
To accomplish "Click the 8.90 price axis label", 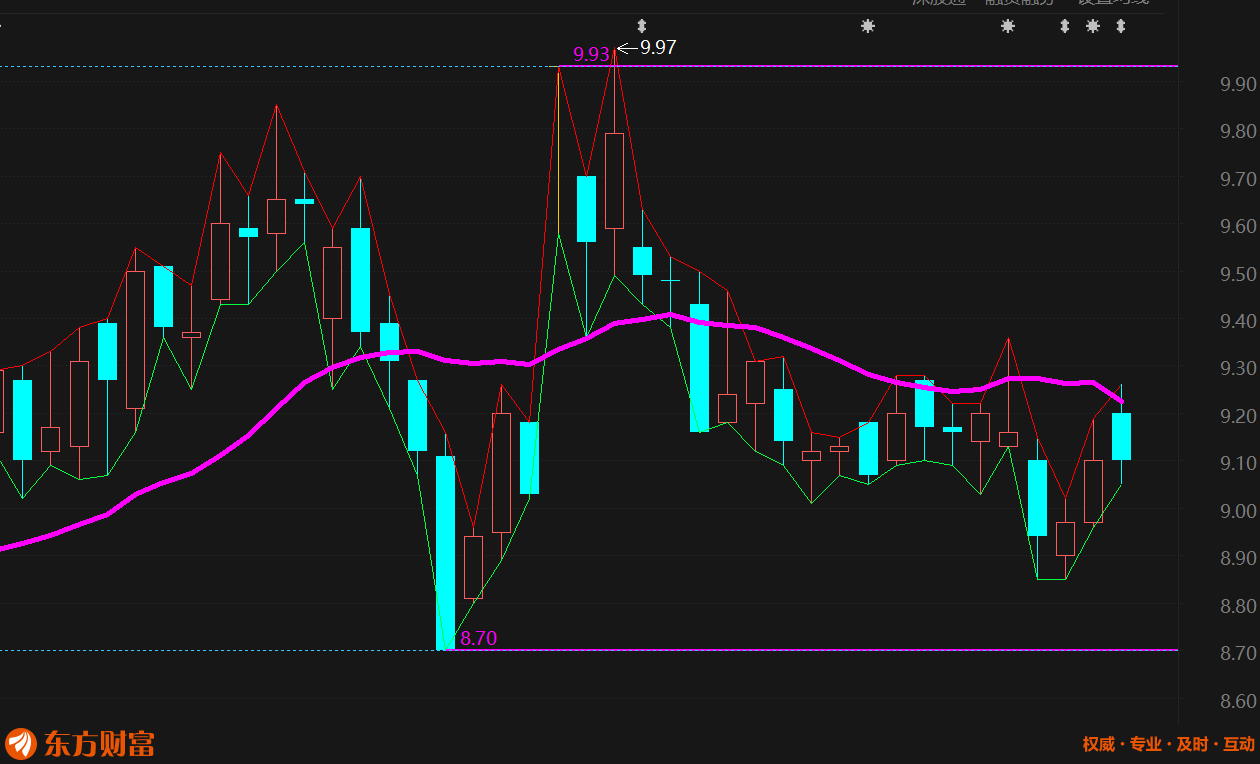I will (x=1238, y=558).
